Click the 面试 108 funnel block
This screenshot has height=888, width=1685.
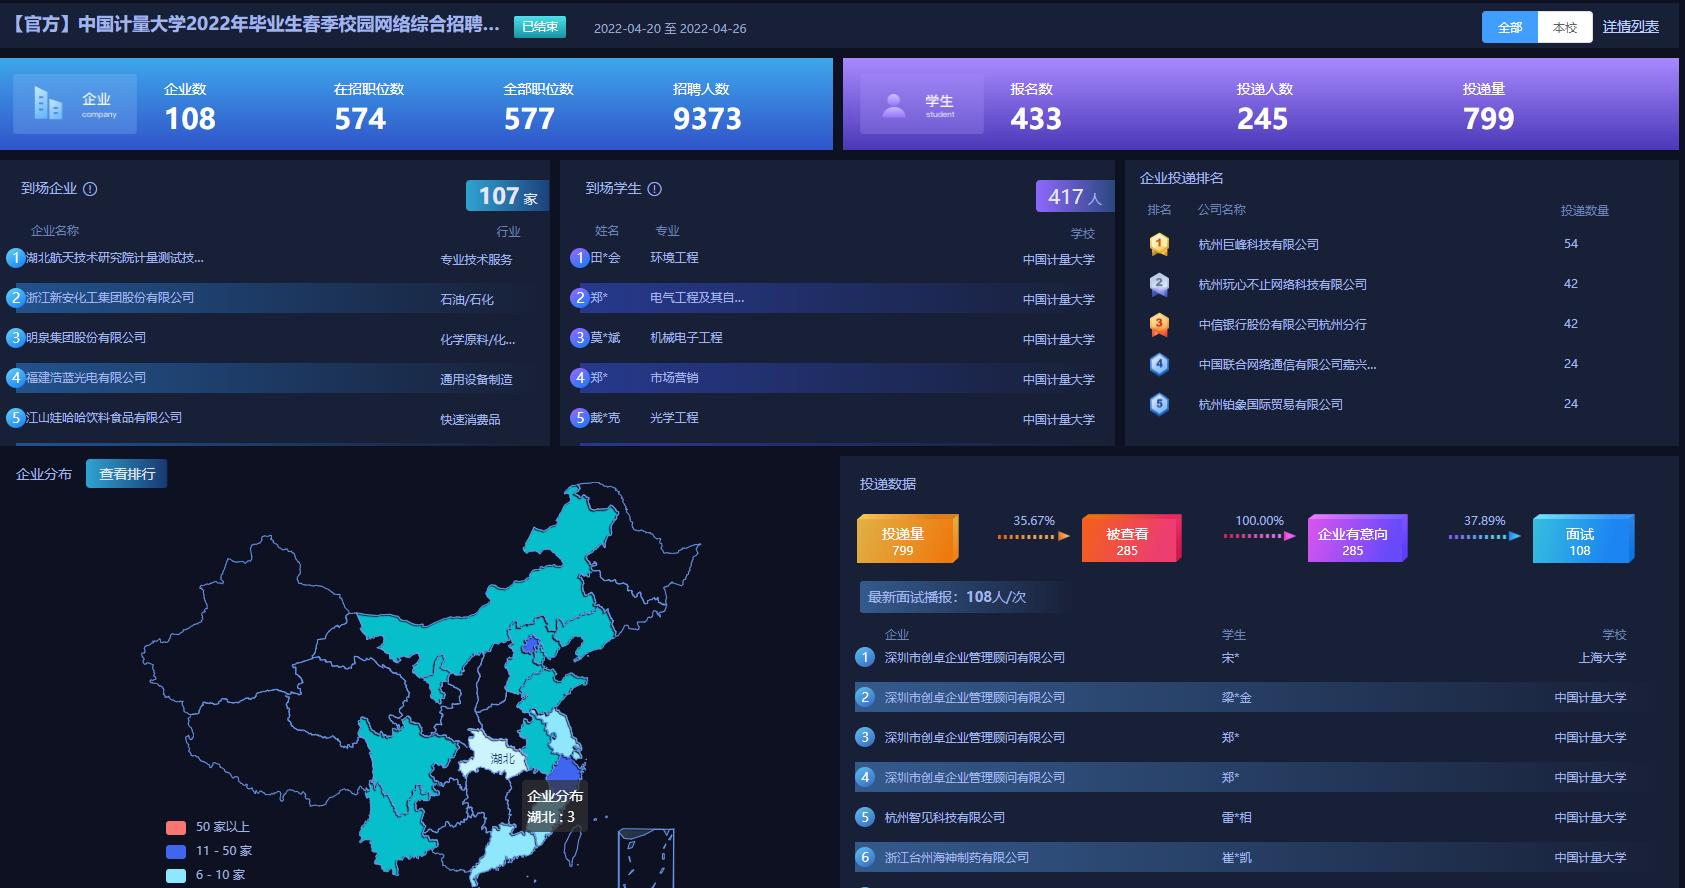(x=1583, y=540)
